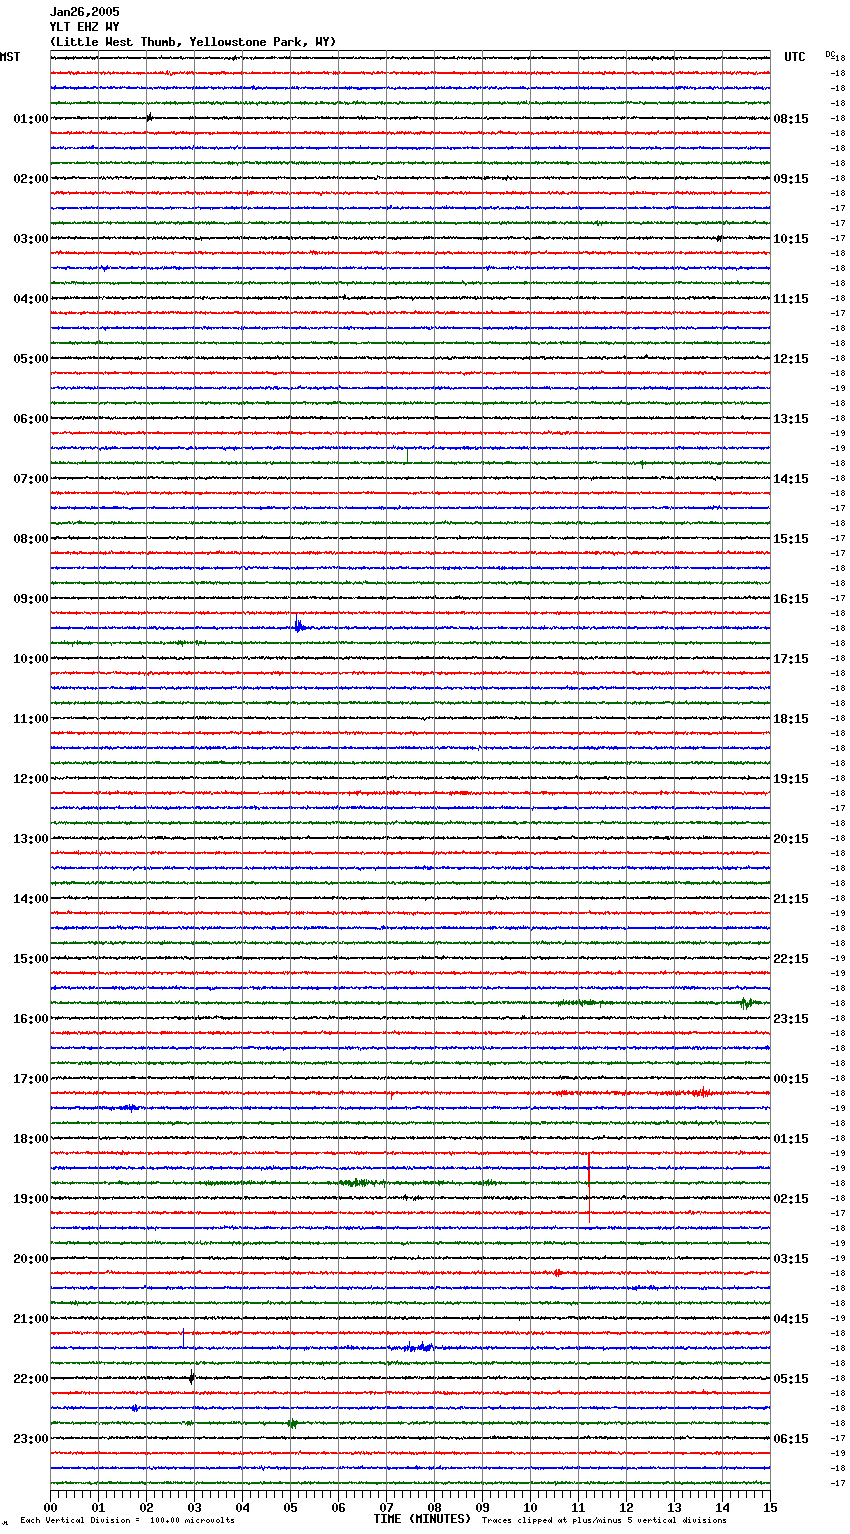Click the 08:15 UTC time label

tap(791, 119)
